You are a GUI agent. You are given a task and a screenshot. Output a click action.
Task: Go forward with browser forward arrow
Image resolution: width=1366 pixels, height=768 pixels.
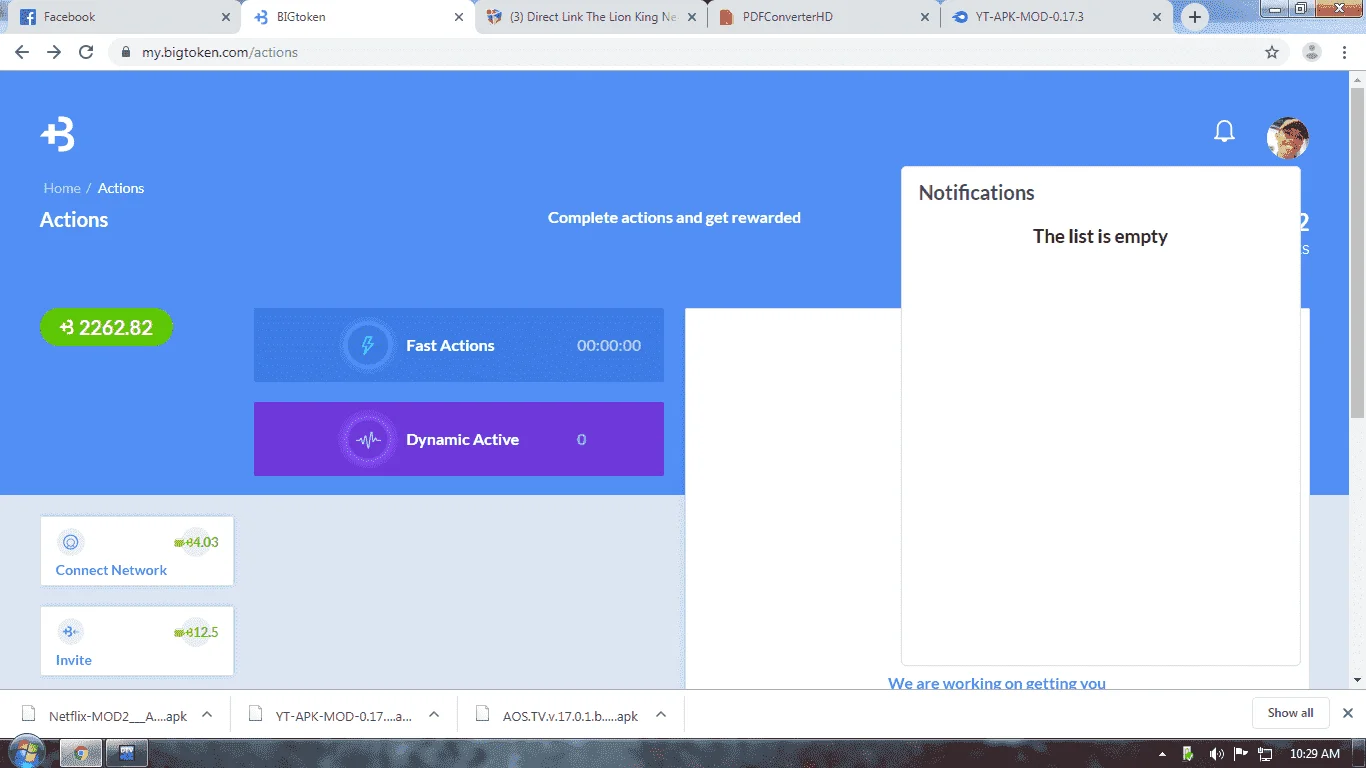[54, 52]
